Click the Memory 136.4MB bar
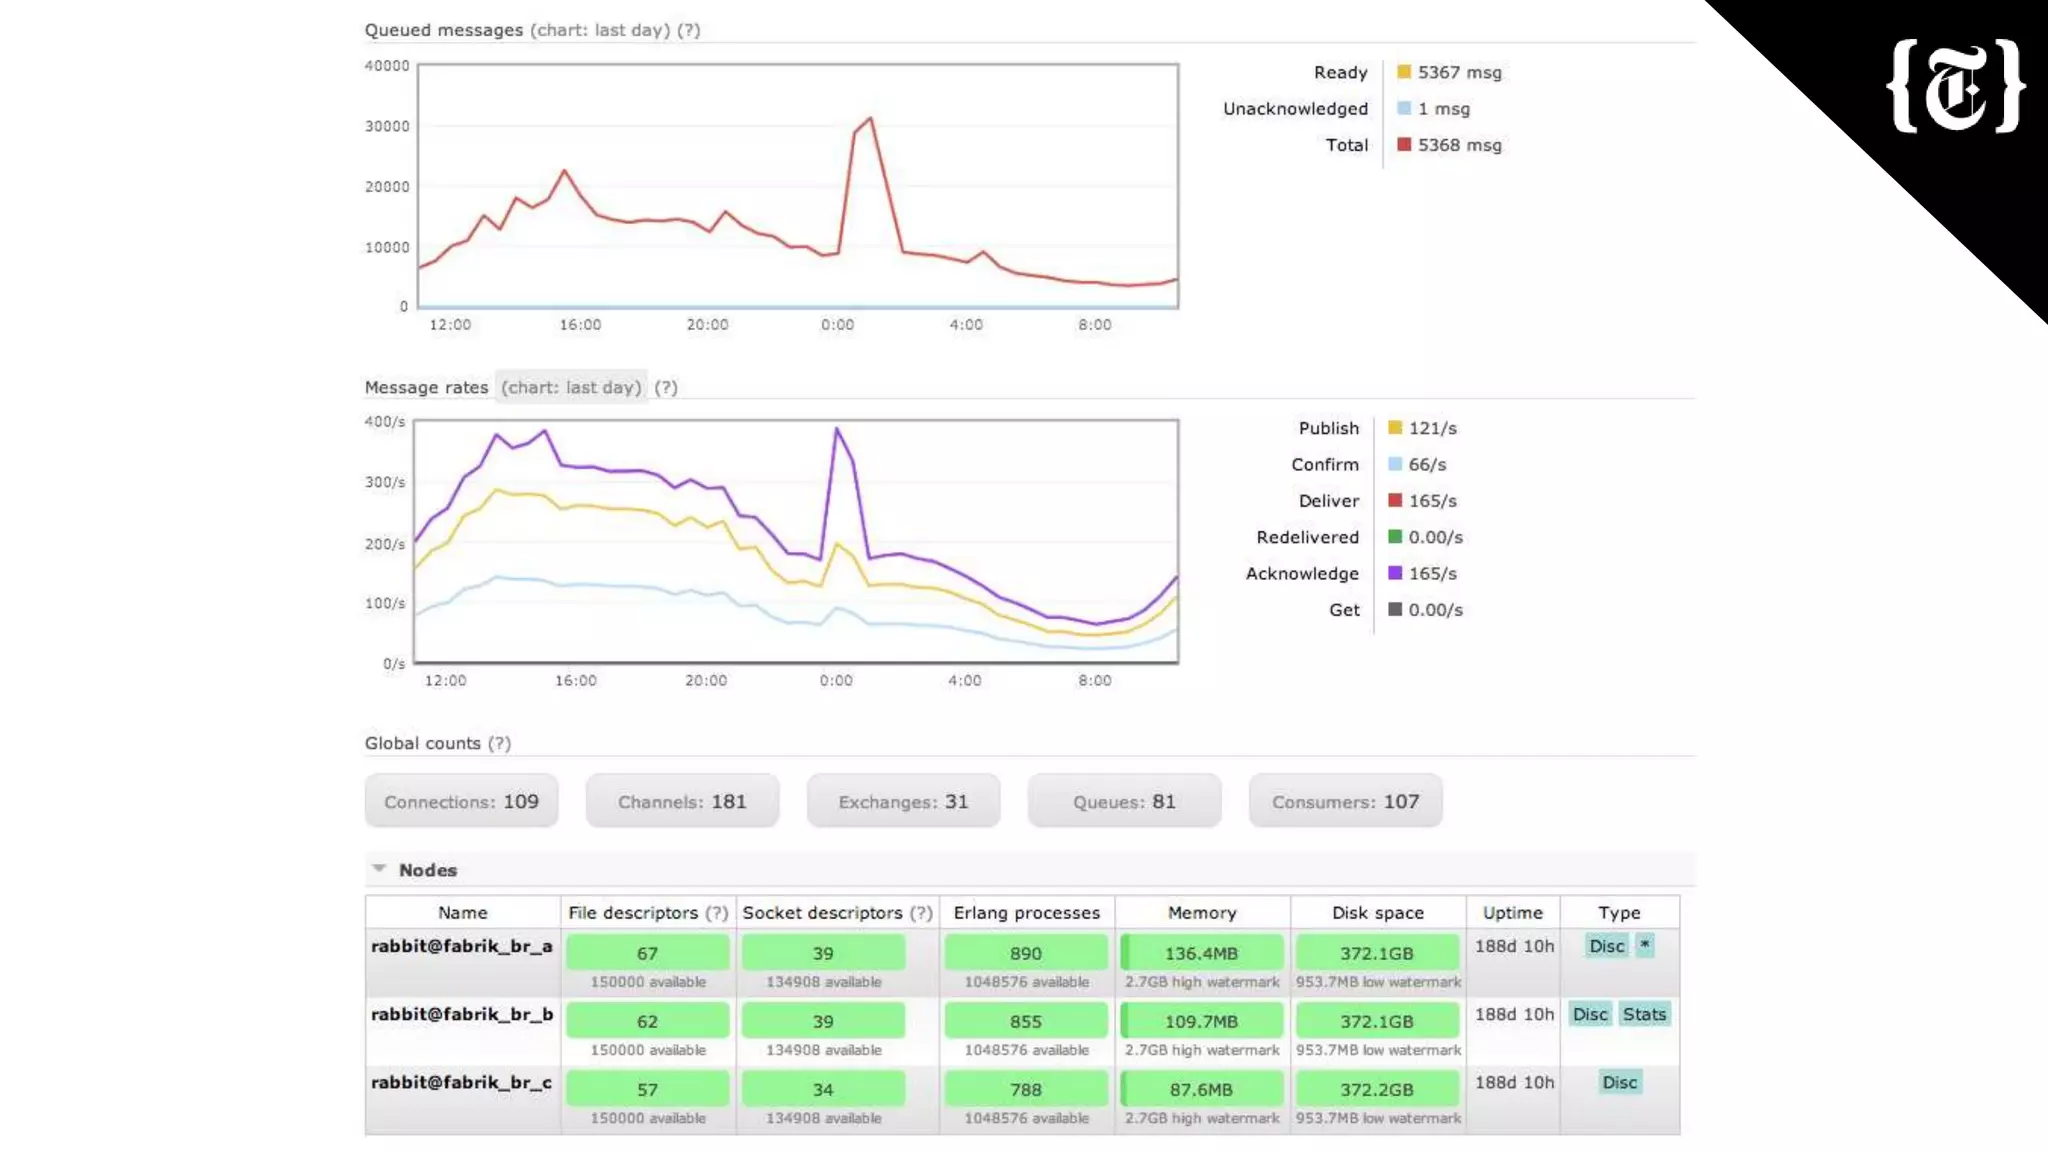Screen dimensions: 2048x1152 point(1201,953)
